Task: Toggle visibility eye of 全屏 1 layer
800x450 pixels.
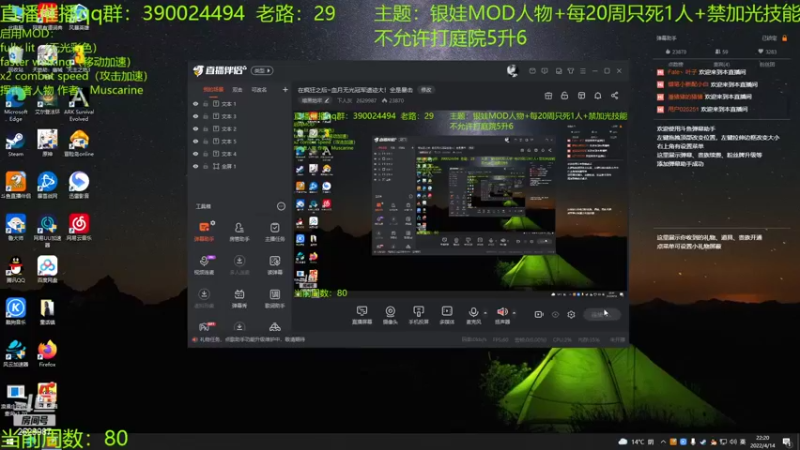Action: tap(195, 166)
